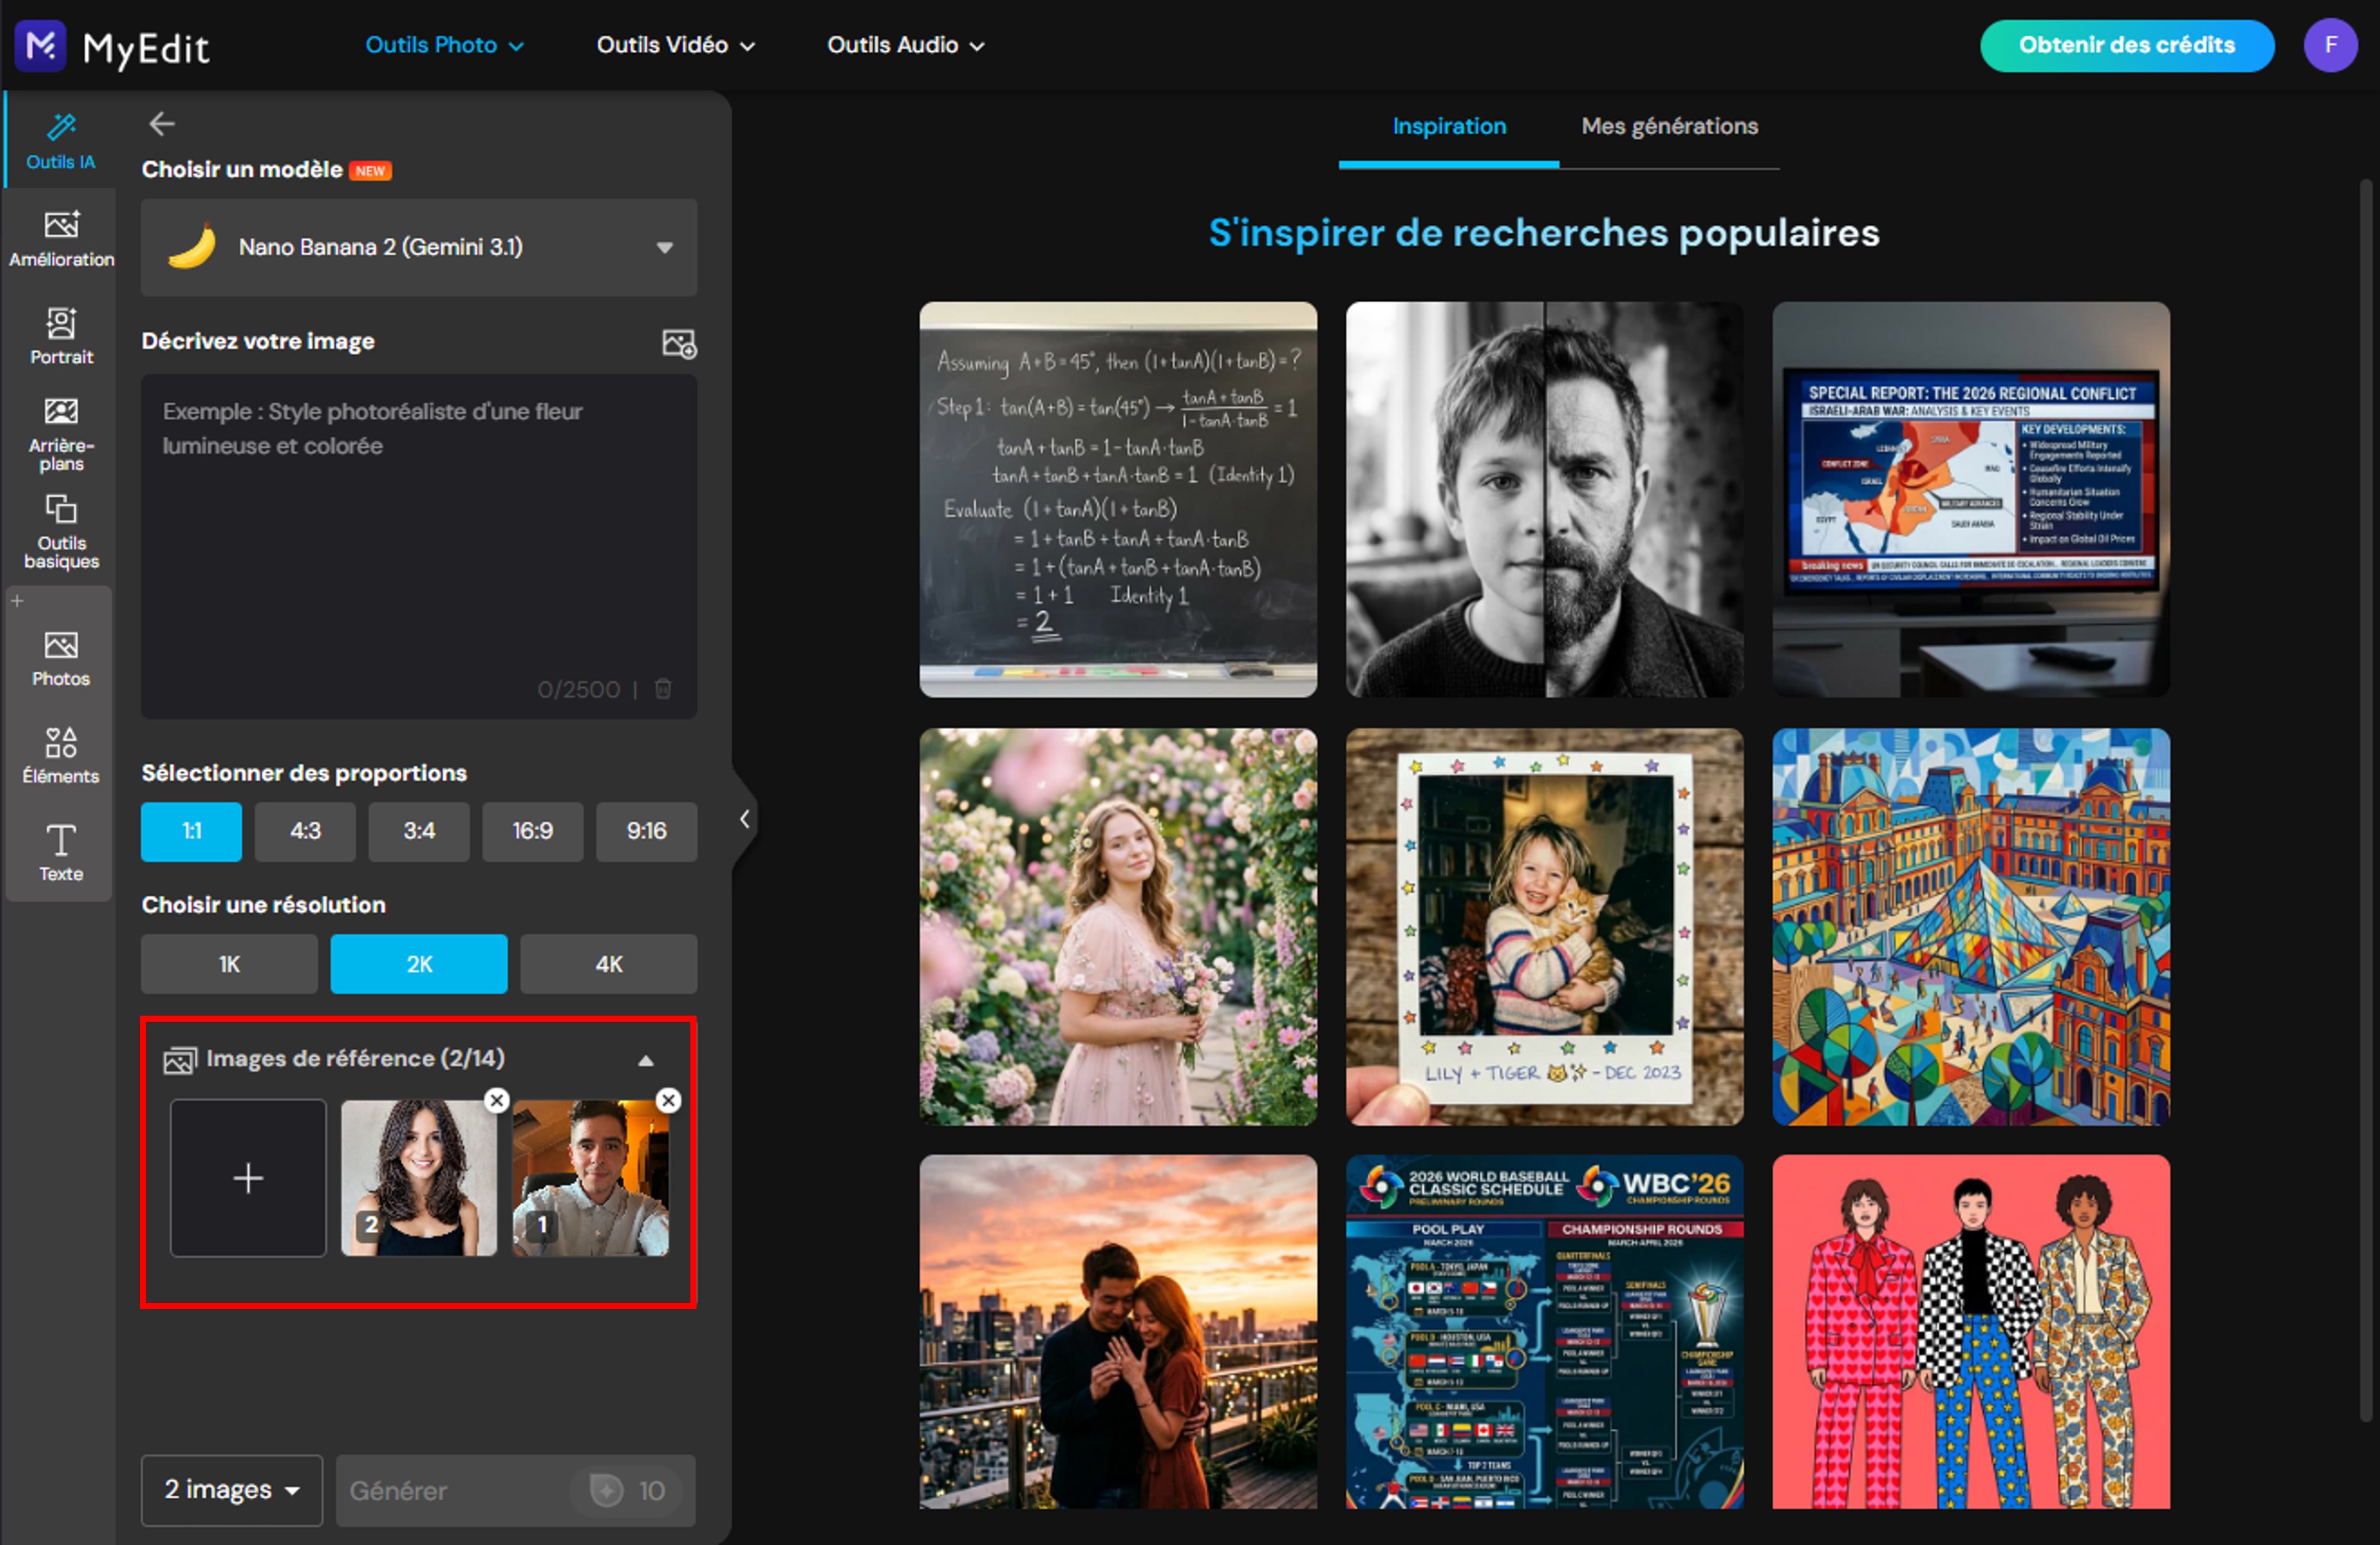Select the 3:4 proportion option
The width and height of the screenshot is (2380, 1545).
pyautogui.click(x=419, y=831)
